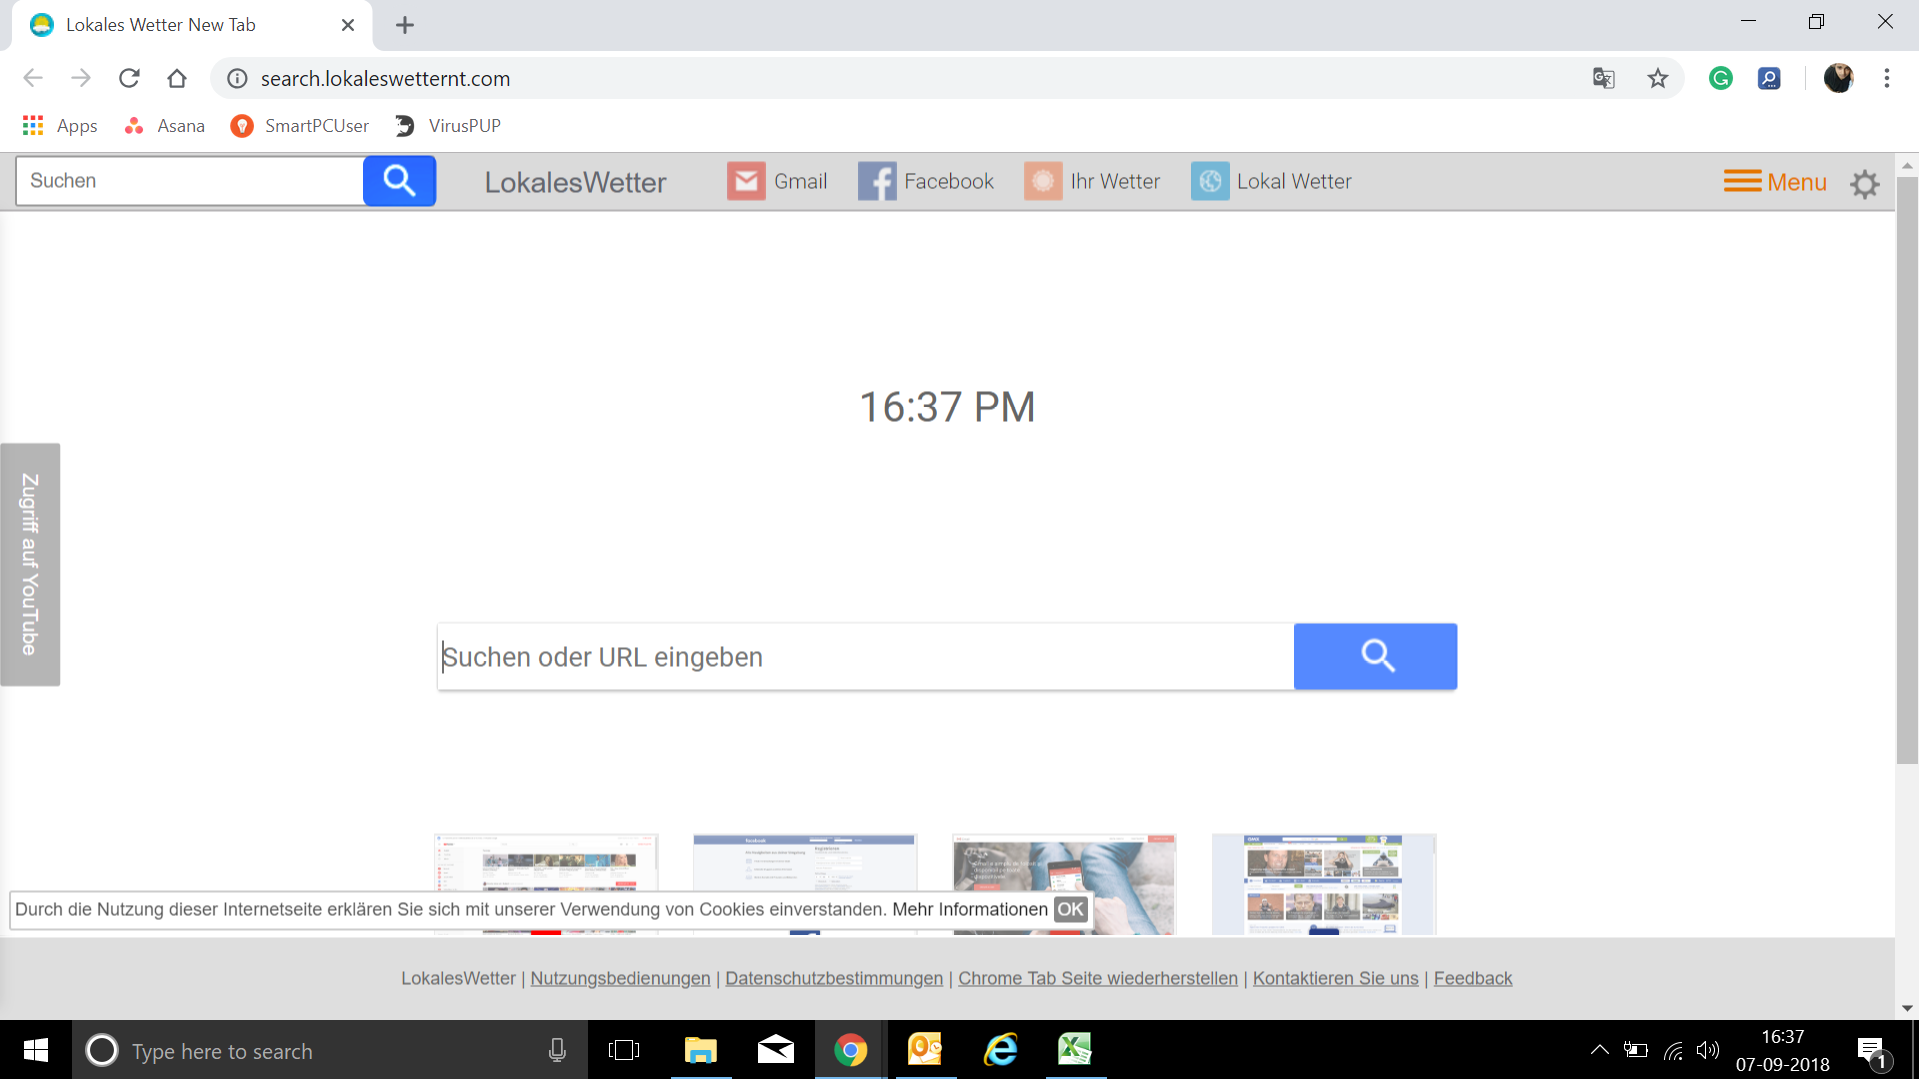The image size is (1919, 1079).
Task: Expand the hamburger Menu
Action: pyautogui.click(x=1774, y=181)
